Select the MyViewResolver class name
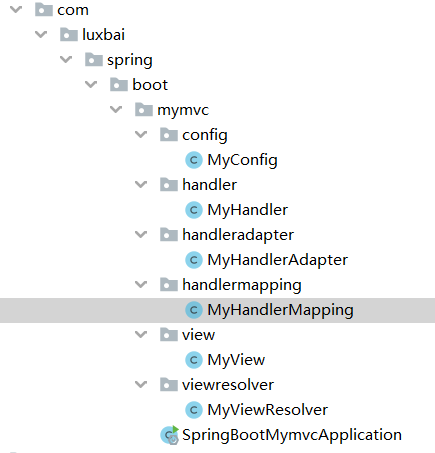 (268, 410)
